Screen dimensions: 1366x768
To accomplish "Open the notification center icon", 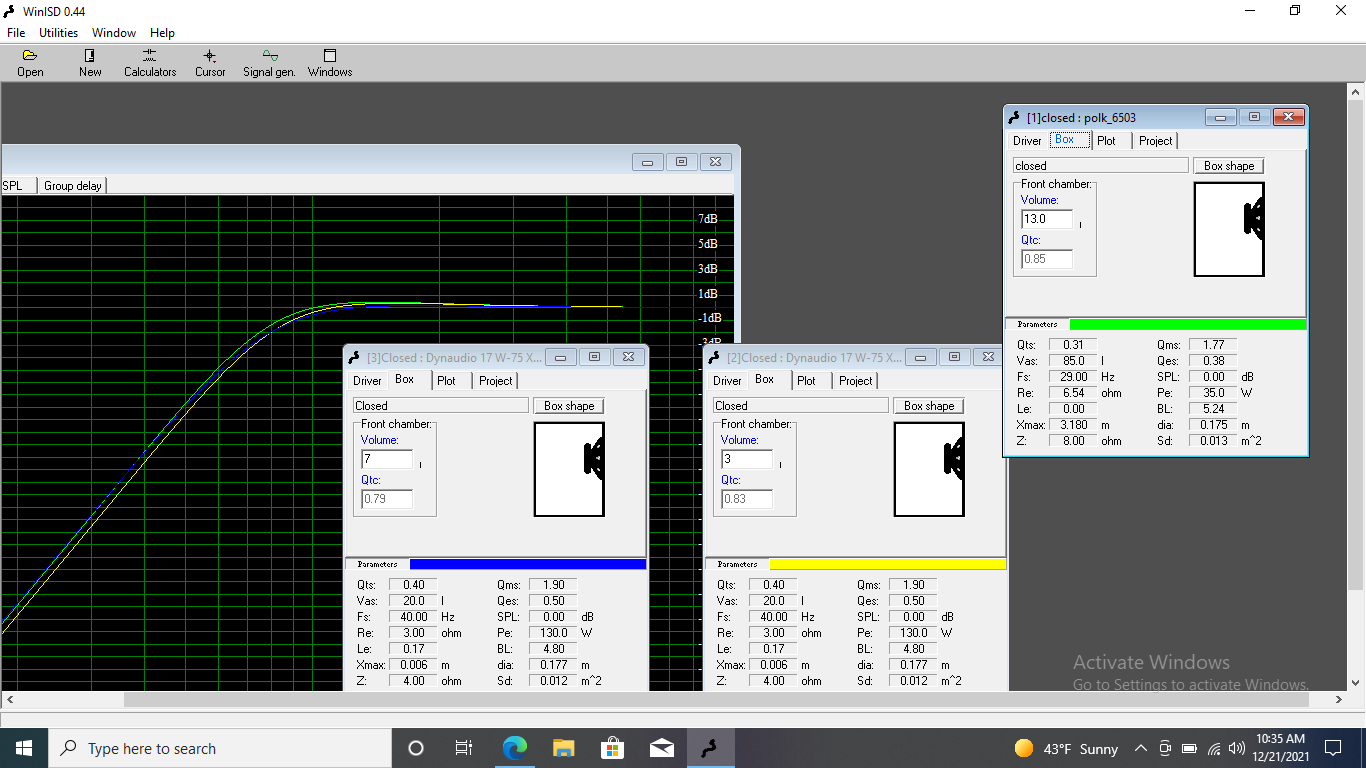I will pos(1332,748).
